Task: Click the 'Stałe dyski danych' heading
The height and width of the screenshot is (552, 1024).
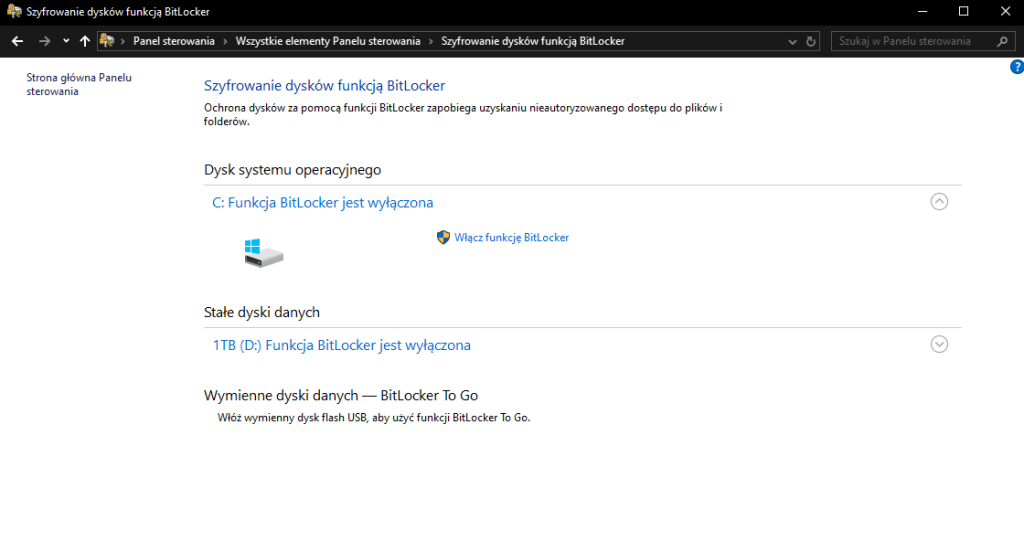Action: [x=262, y=312]
